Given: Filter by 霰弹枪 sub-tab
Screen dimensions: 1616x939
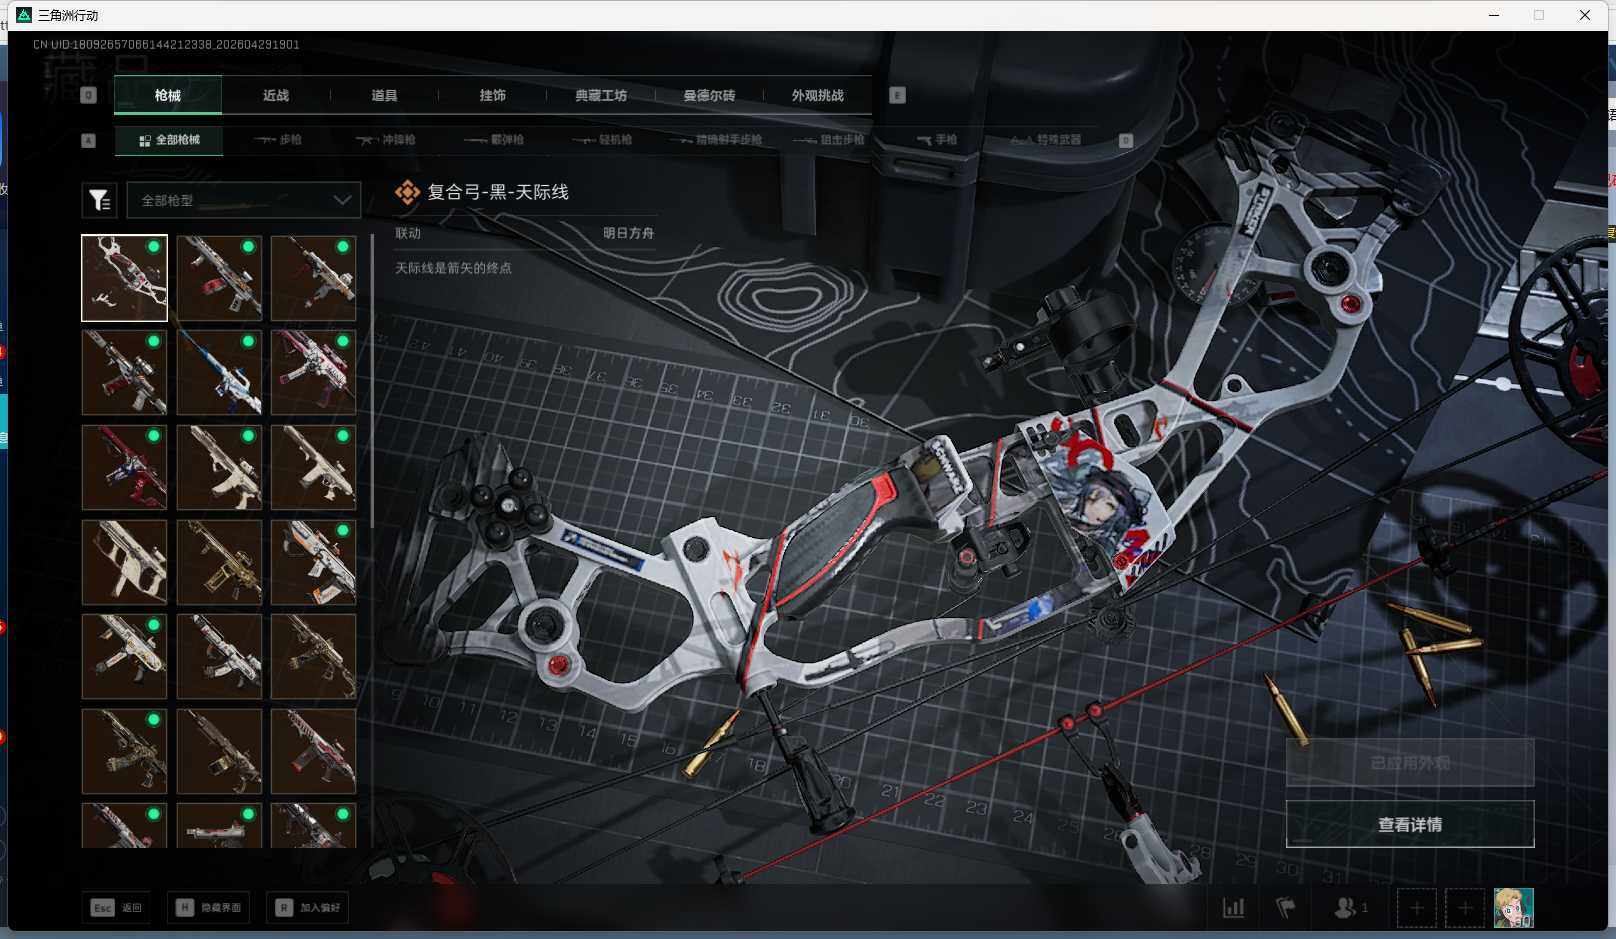Looking at the screenshot, I should 495,140.
